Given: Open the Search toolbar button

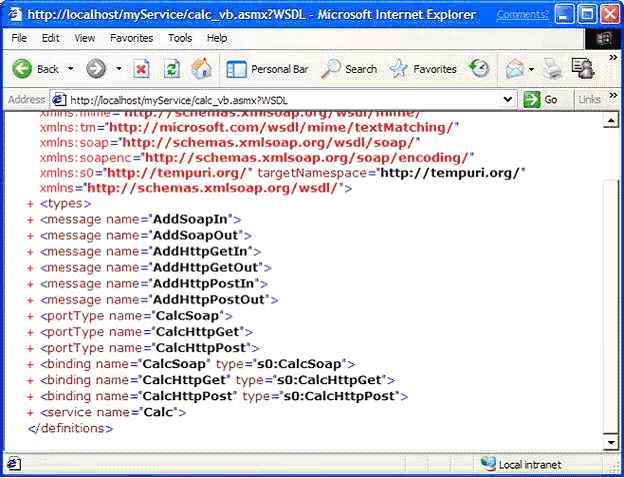Looking at the screenshot, I should 350,69.
